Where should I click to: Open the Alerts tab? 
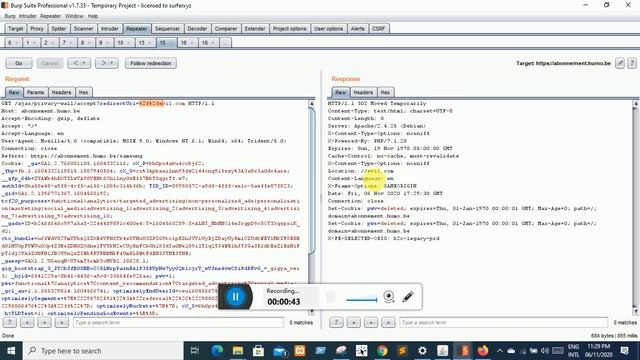pyautogui.click(x=358, y=29)
